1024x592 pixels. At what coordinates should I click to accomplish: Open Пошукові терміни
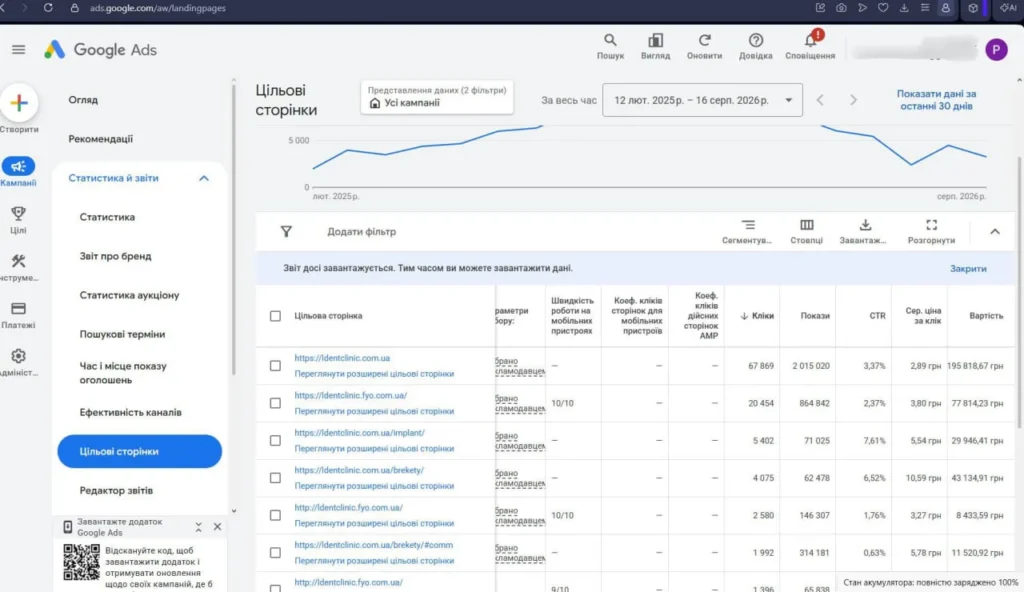[x=122, y=334]
